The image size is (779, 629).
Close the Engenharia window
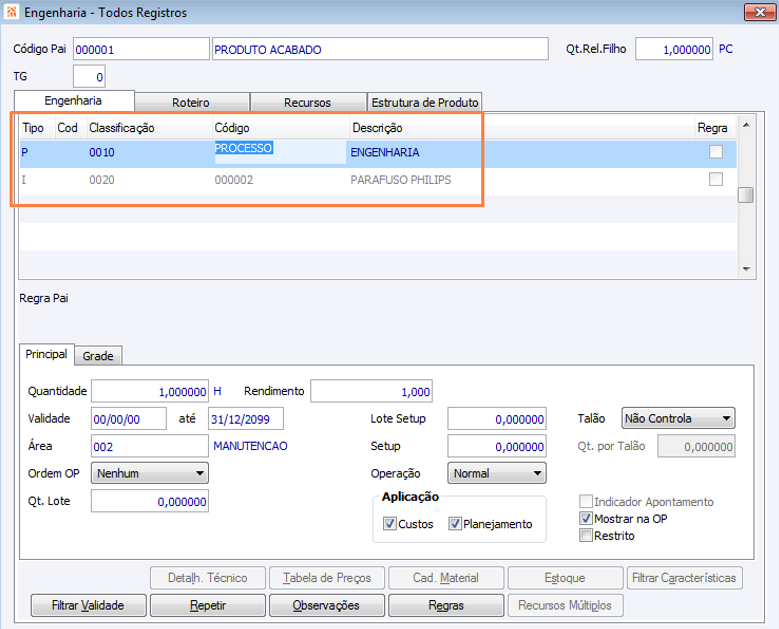(760, 12)
